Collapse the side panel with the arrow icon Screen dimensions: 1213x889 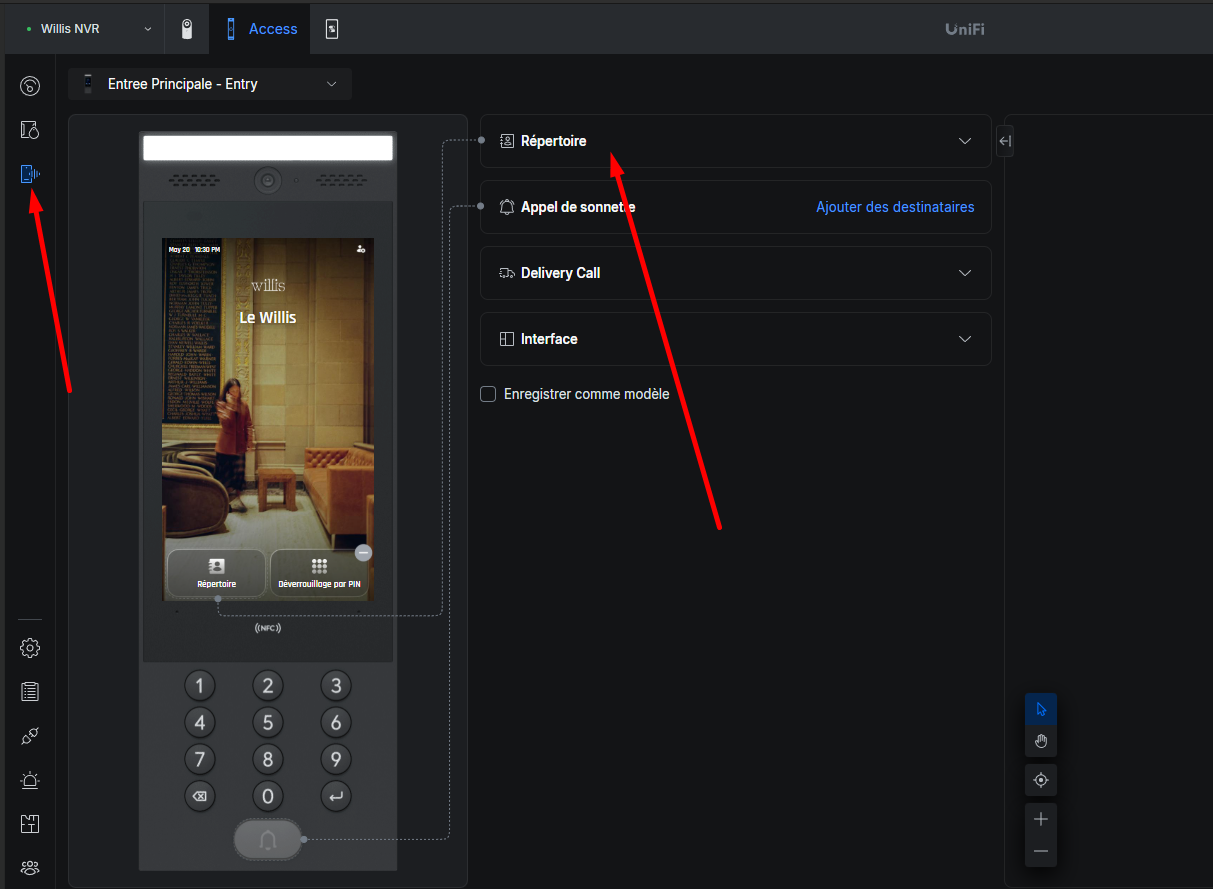point(1005,141)
